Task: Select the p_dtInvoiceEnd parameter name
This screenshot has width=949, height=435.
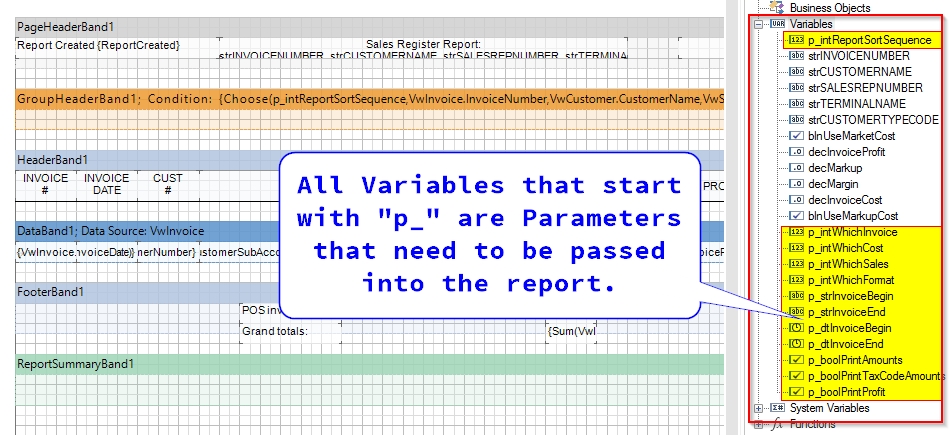Action: coord(846,344)
